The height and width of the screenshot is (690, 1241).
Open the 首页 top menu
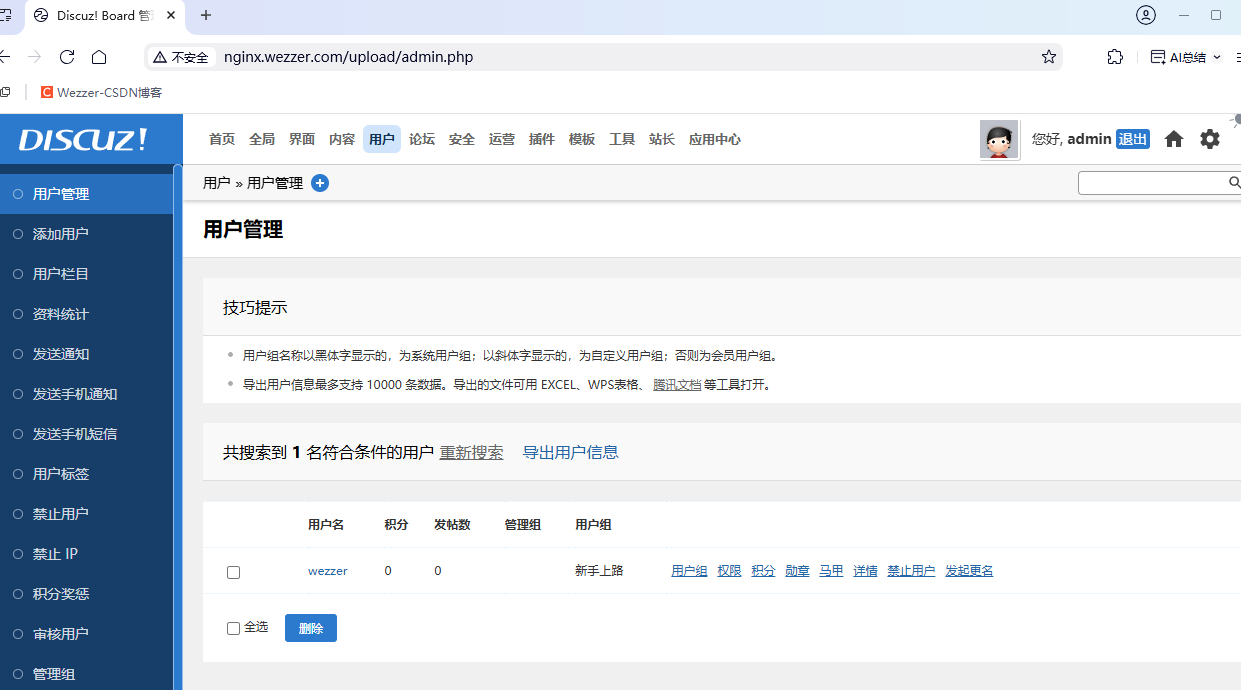[222, 139]
